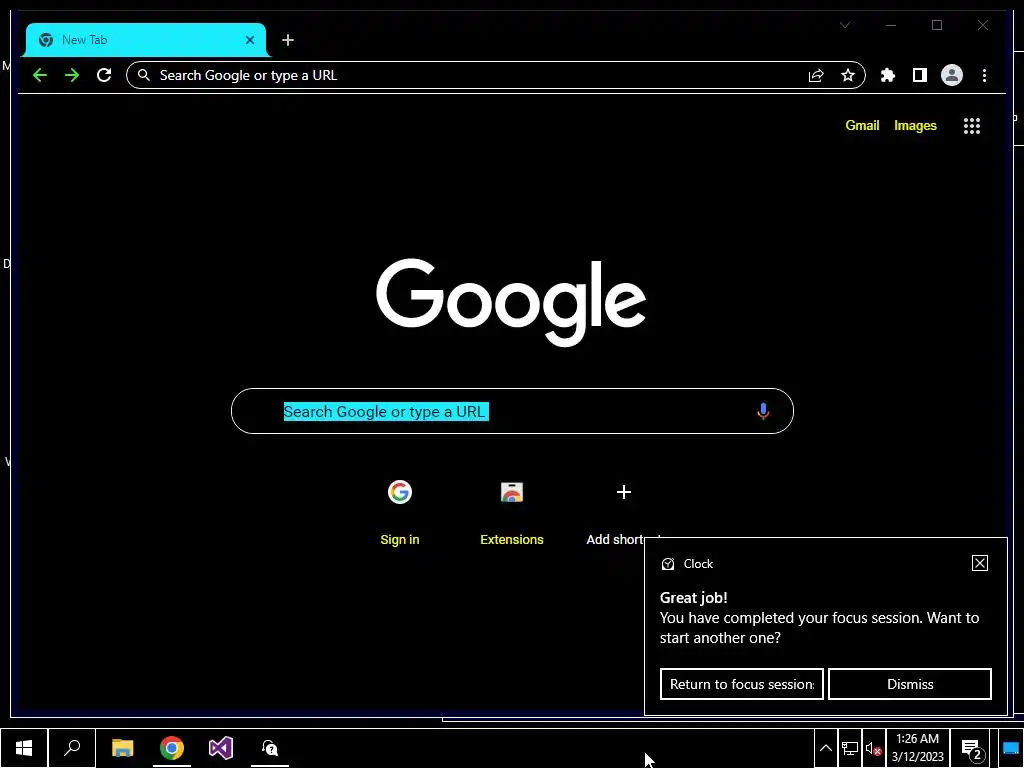Go forward with the forward arrow
Viewport: 1024px width, 768px height.
[72, 75]
